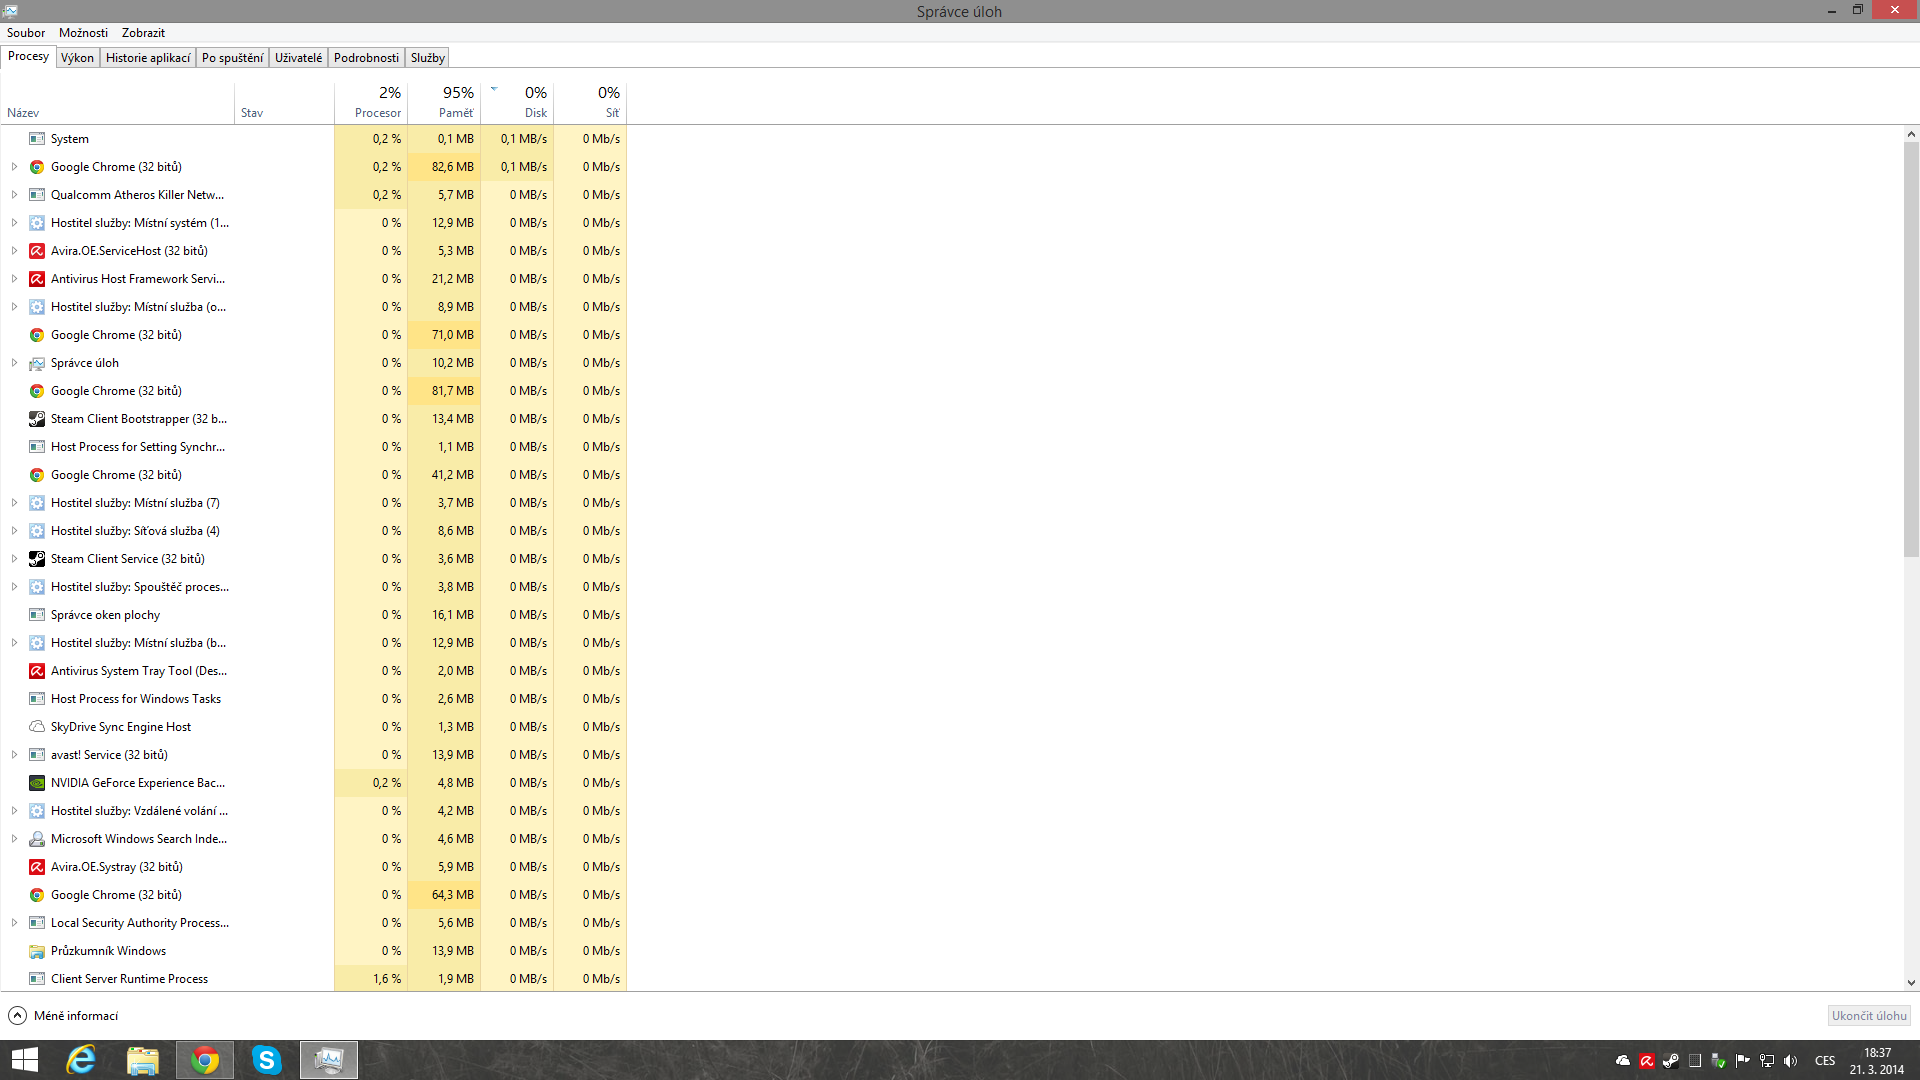Click the NVIDIA GeForce Experience process icon
This screenshot has height=1080, width=1920.
coord(37,783)
